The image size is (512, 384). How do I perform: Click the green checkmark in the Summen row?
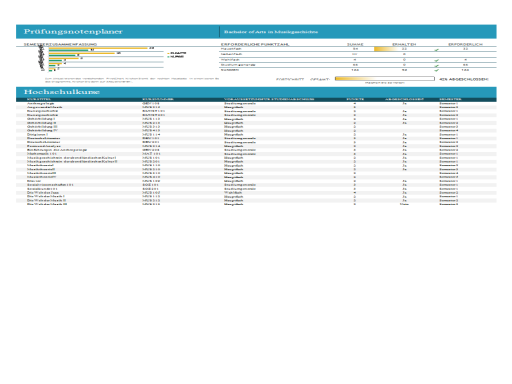point(437,71)
